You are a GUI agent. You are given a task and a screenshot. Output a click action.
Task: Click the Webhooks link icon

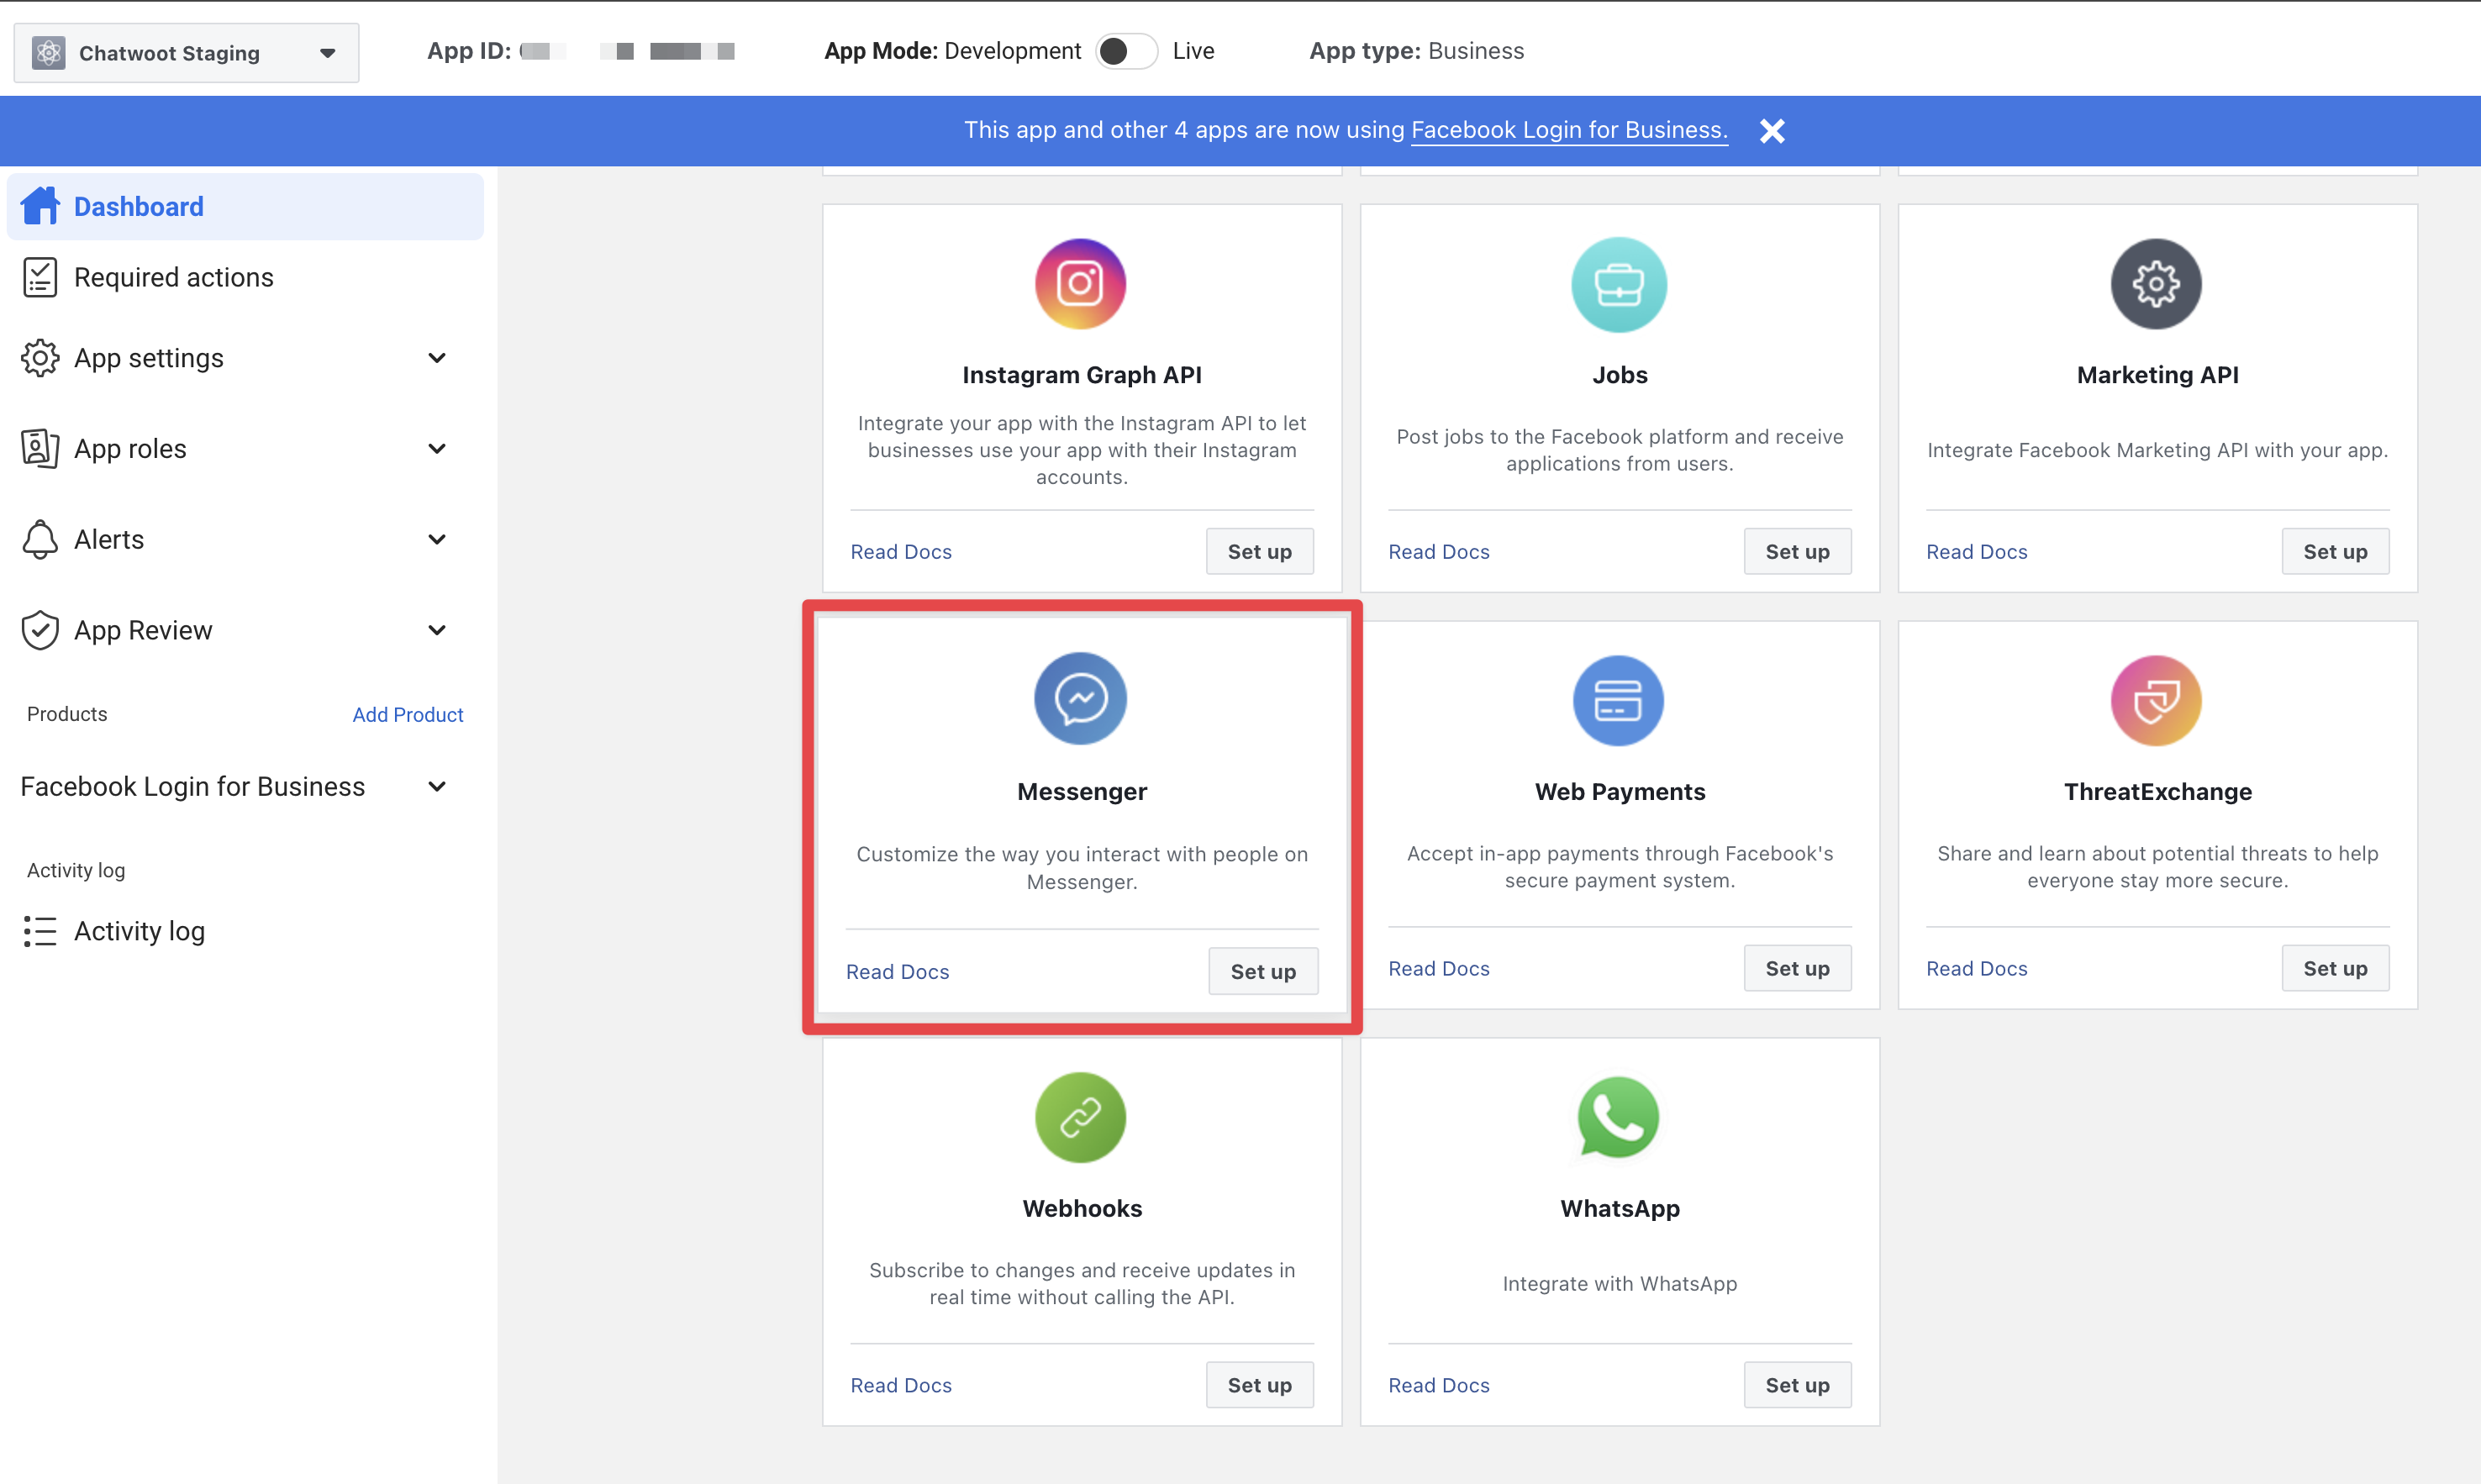pyautogui.click(x=1080, y=1117)
